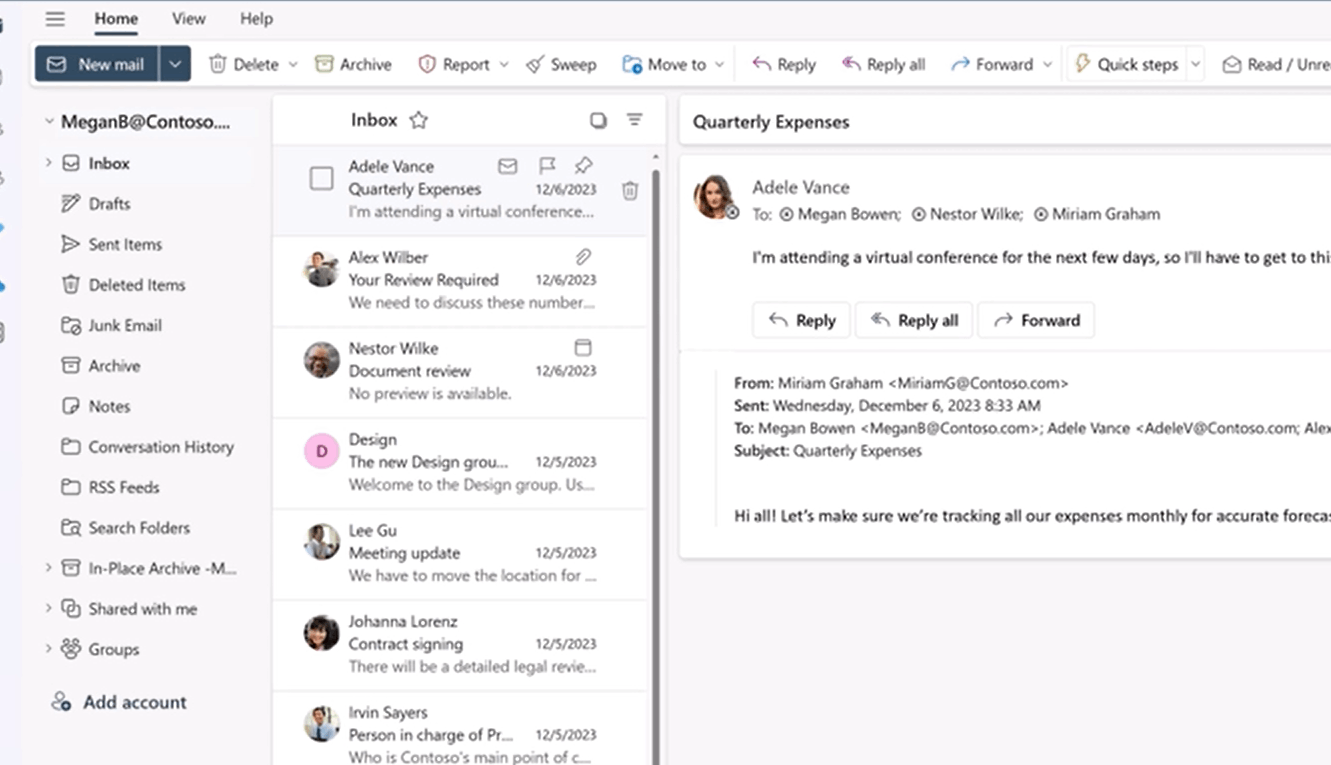The height and width of the screenshot is (765, 1331).
Task: Click the New mail button
Action: (97, 64)
